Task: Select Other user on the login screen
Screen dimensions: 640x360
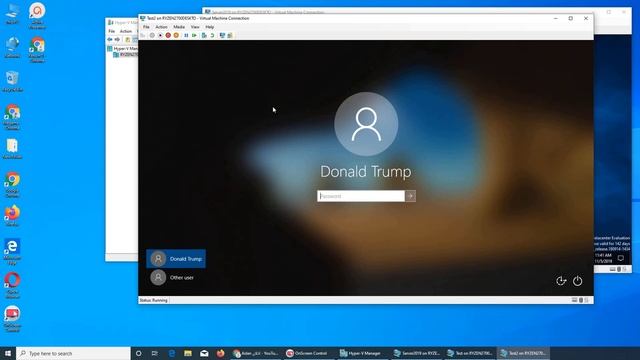Action: click(x=176, y=278)
